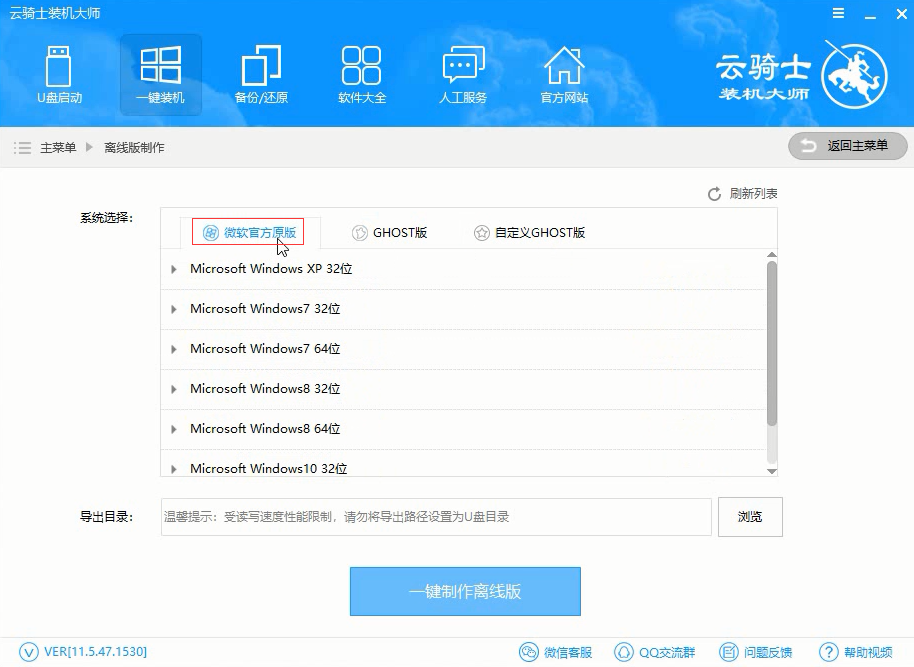
Task: Open the hamburger menu in title bar
Action: [x=838, y=13]
